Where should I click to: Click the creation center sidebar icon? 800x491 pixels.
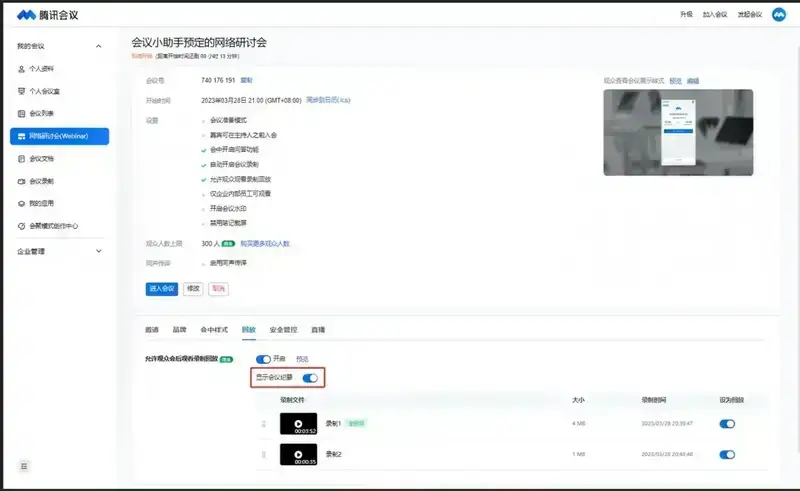(x=21, y=226)
